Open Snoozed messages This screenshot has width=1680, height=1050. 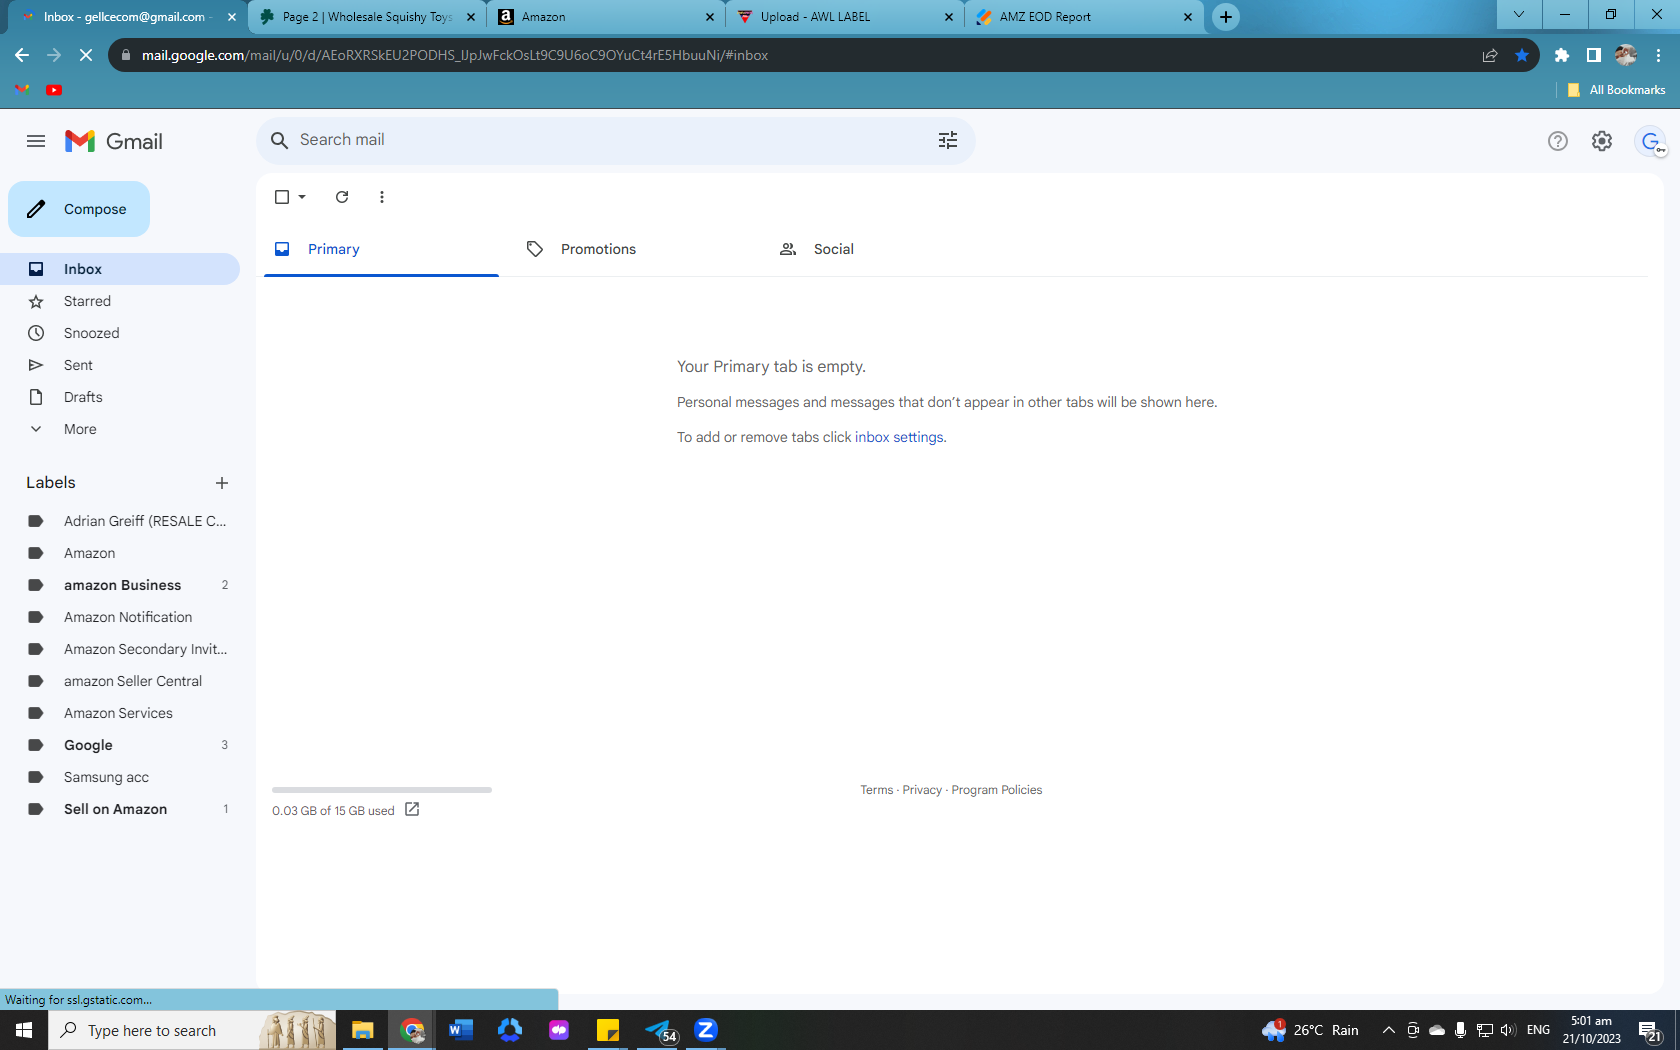click(120, 333)
